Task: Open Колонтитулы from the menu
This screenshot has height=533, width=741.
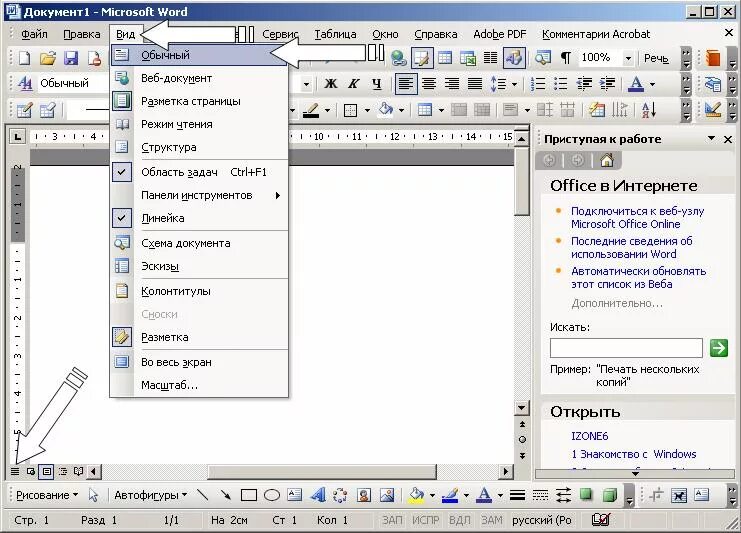Action: point(199,291)
